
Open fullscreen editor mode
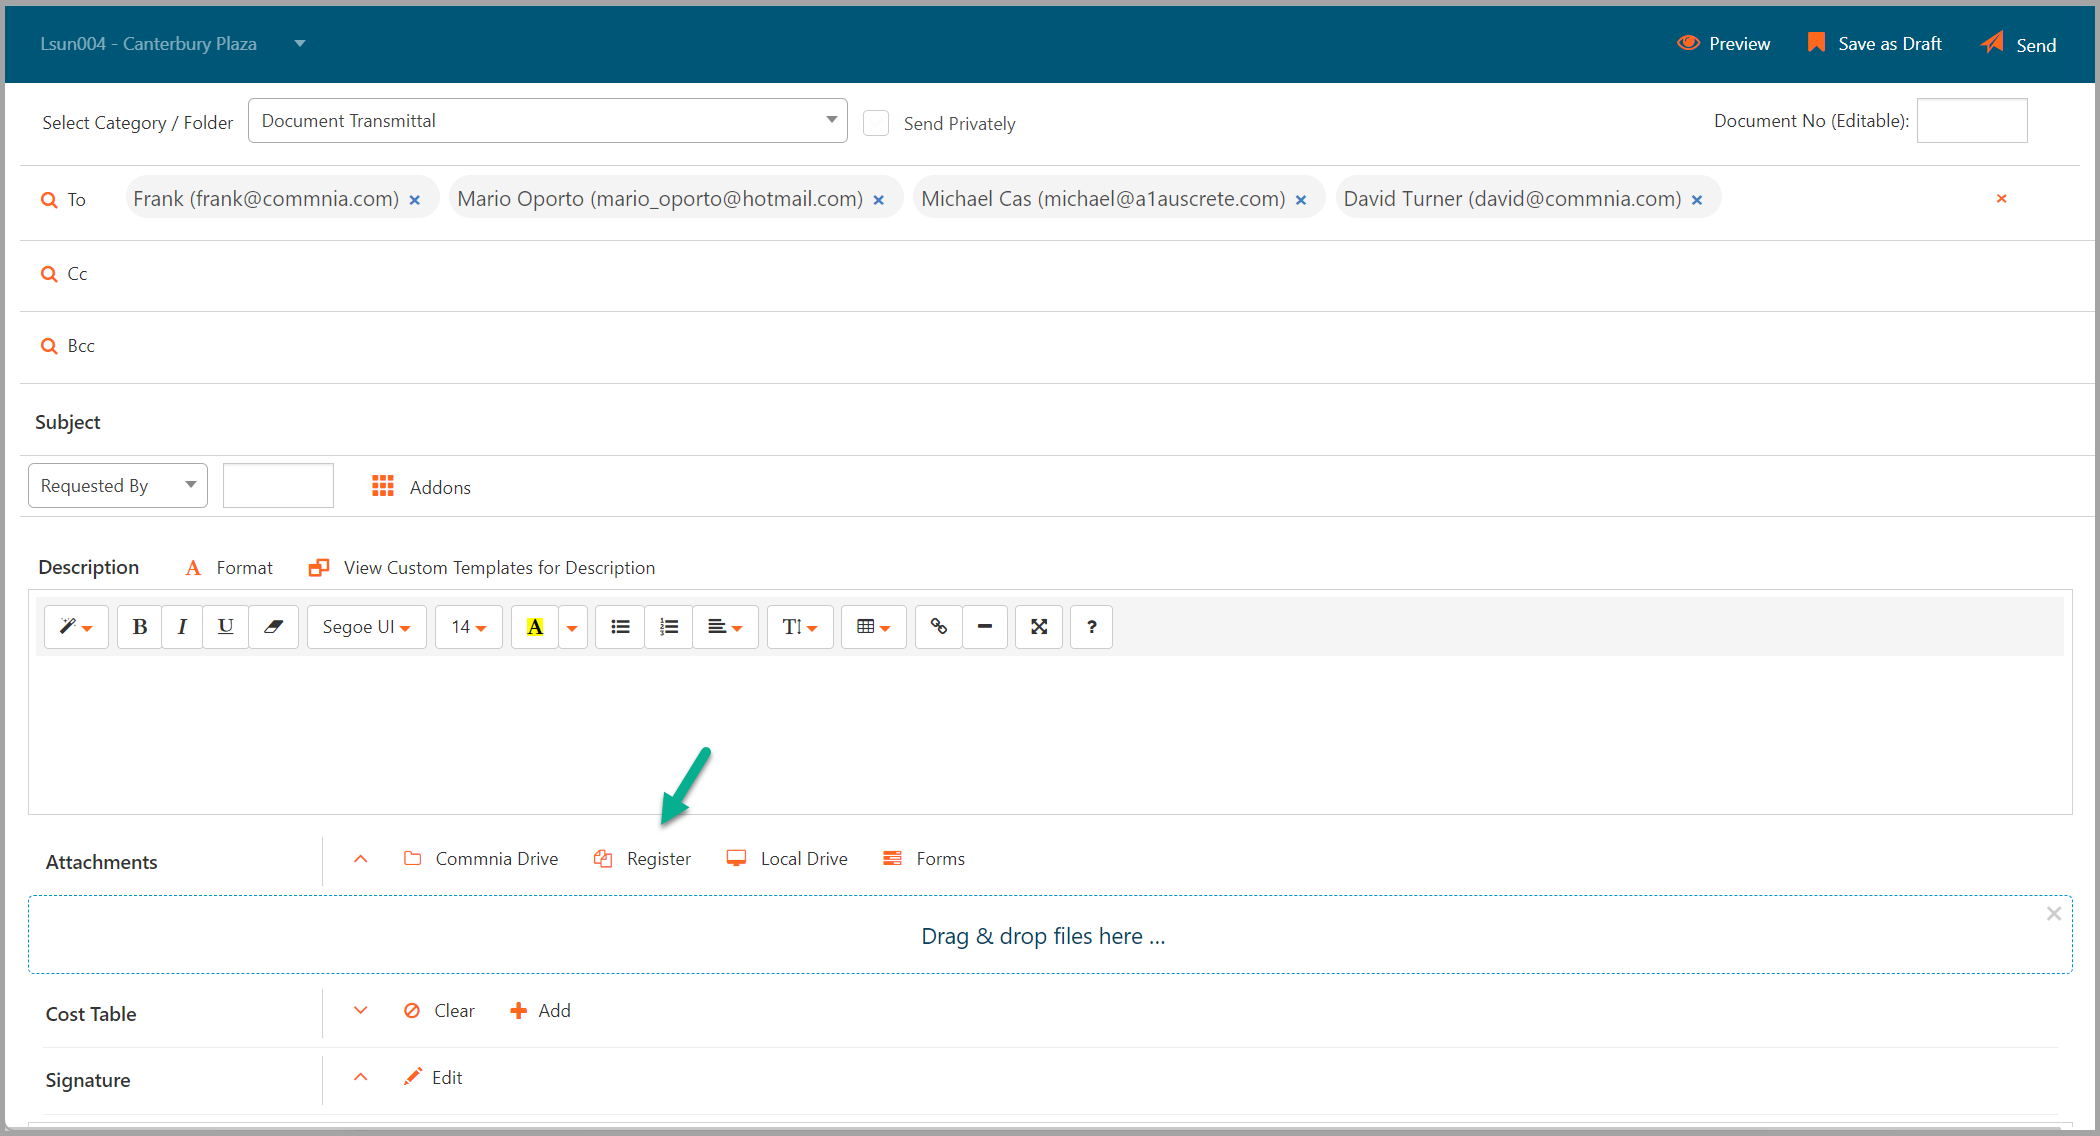point(1039,627)
